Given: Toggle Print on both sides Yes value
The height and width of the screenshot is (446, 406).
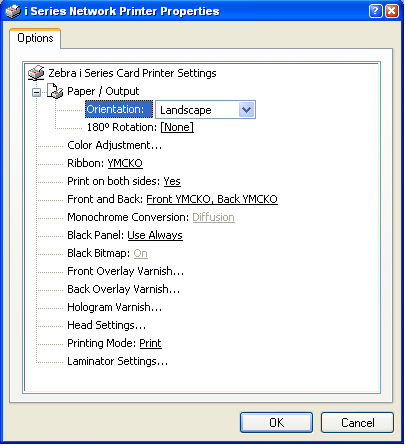Looking at the screenshot, I should coord(172,181).
